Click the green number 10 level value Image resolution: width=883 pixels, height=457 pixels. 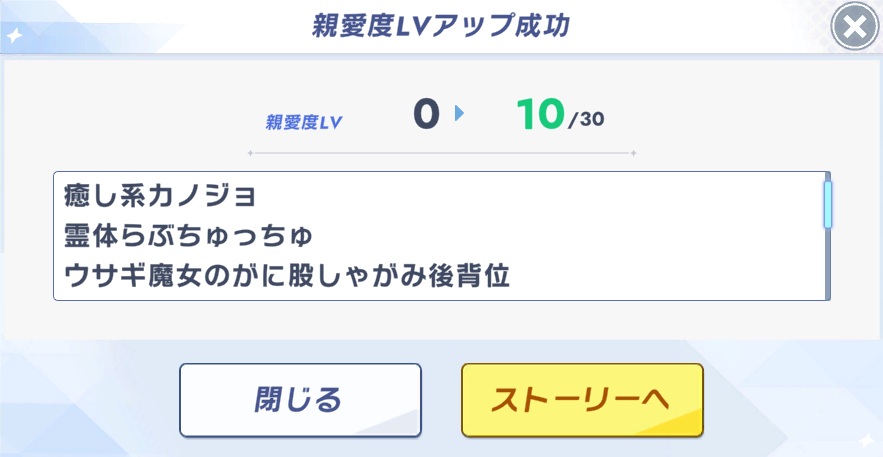click(x=540, y=115)
